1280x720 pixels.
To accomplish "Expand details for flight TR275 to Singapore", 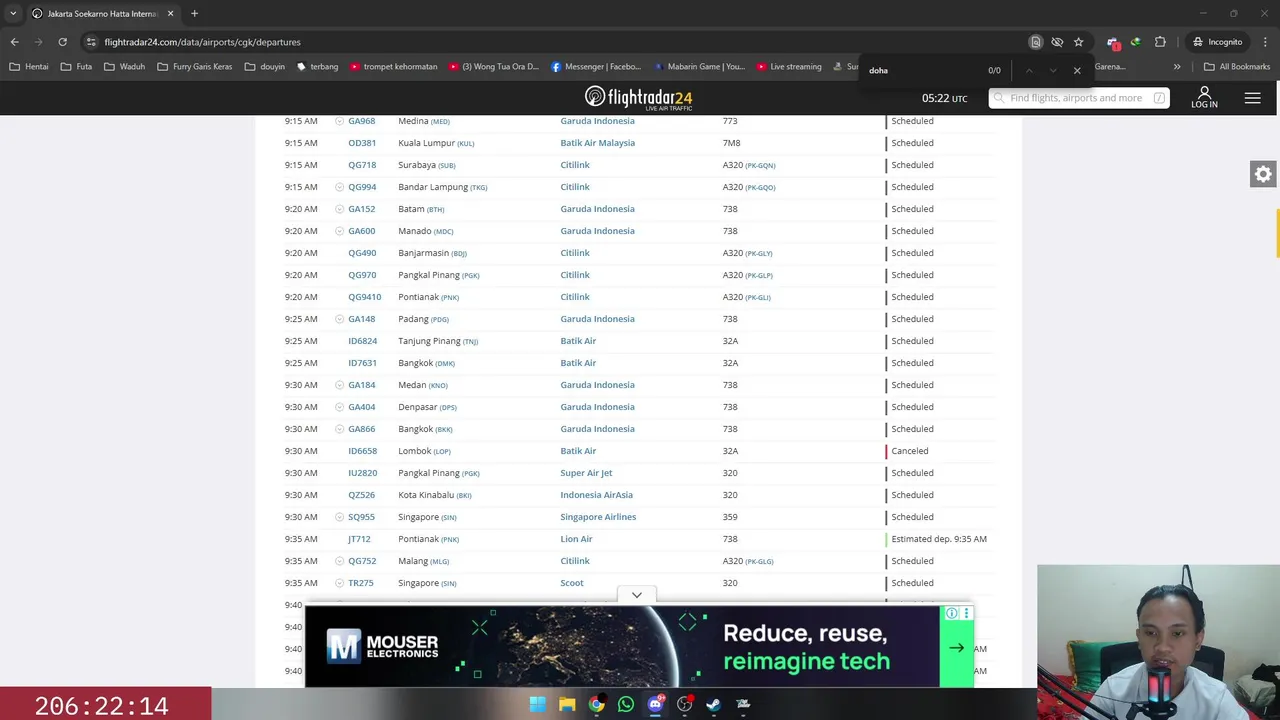I will pos(339,583).
